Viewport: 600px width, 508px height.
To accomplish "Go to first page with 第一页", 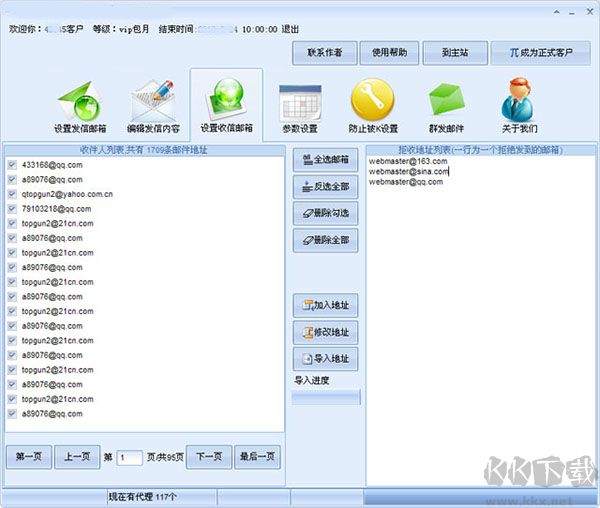I will 29,457.
